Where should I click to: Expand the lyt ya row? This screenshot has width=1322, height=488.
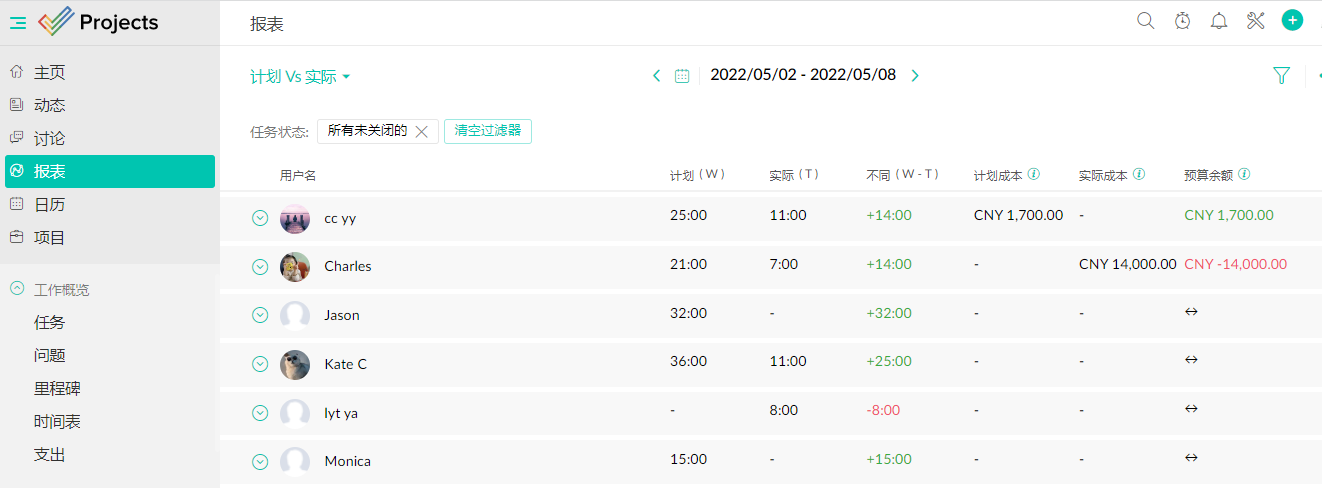pyautogui.click(x=260, y=413)
